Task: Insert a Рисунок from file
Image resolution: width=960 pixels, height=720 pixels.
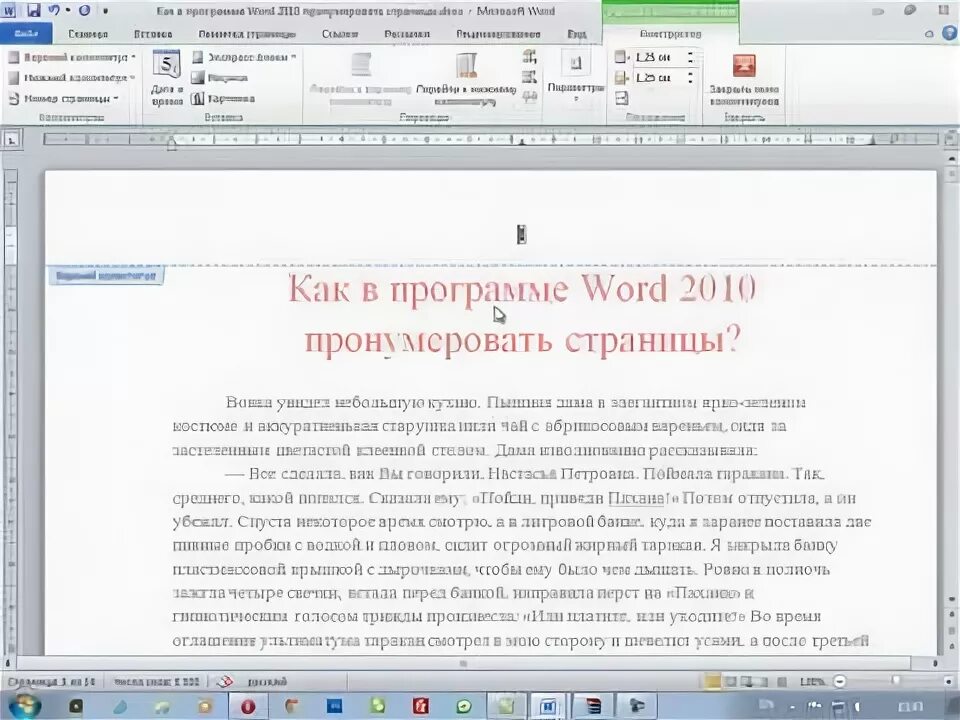Action: (219, 78)
